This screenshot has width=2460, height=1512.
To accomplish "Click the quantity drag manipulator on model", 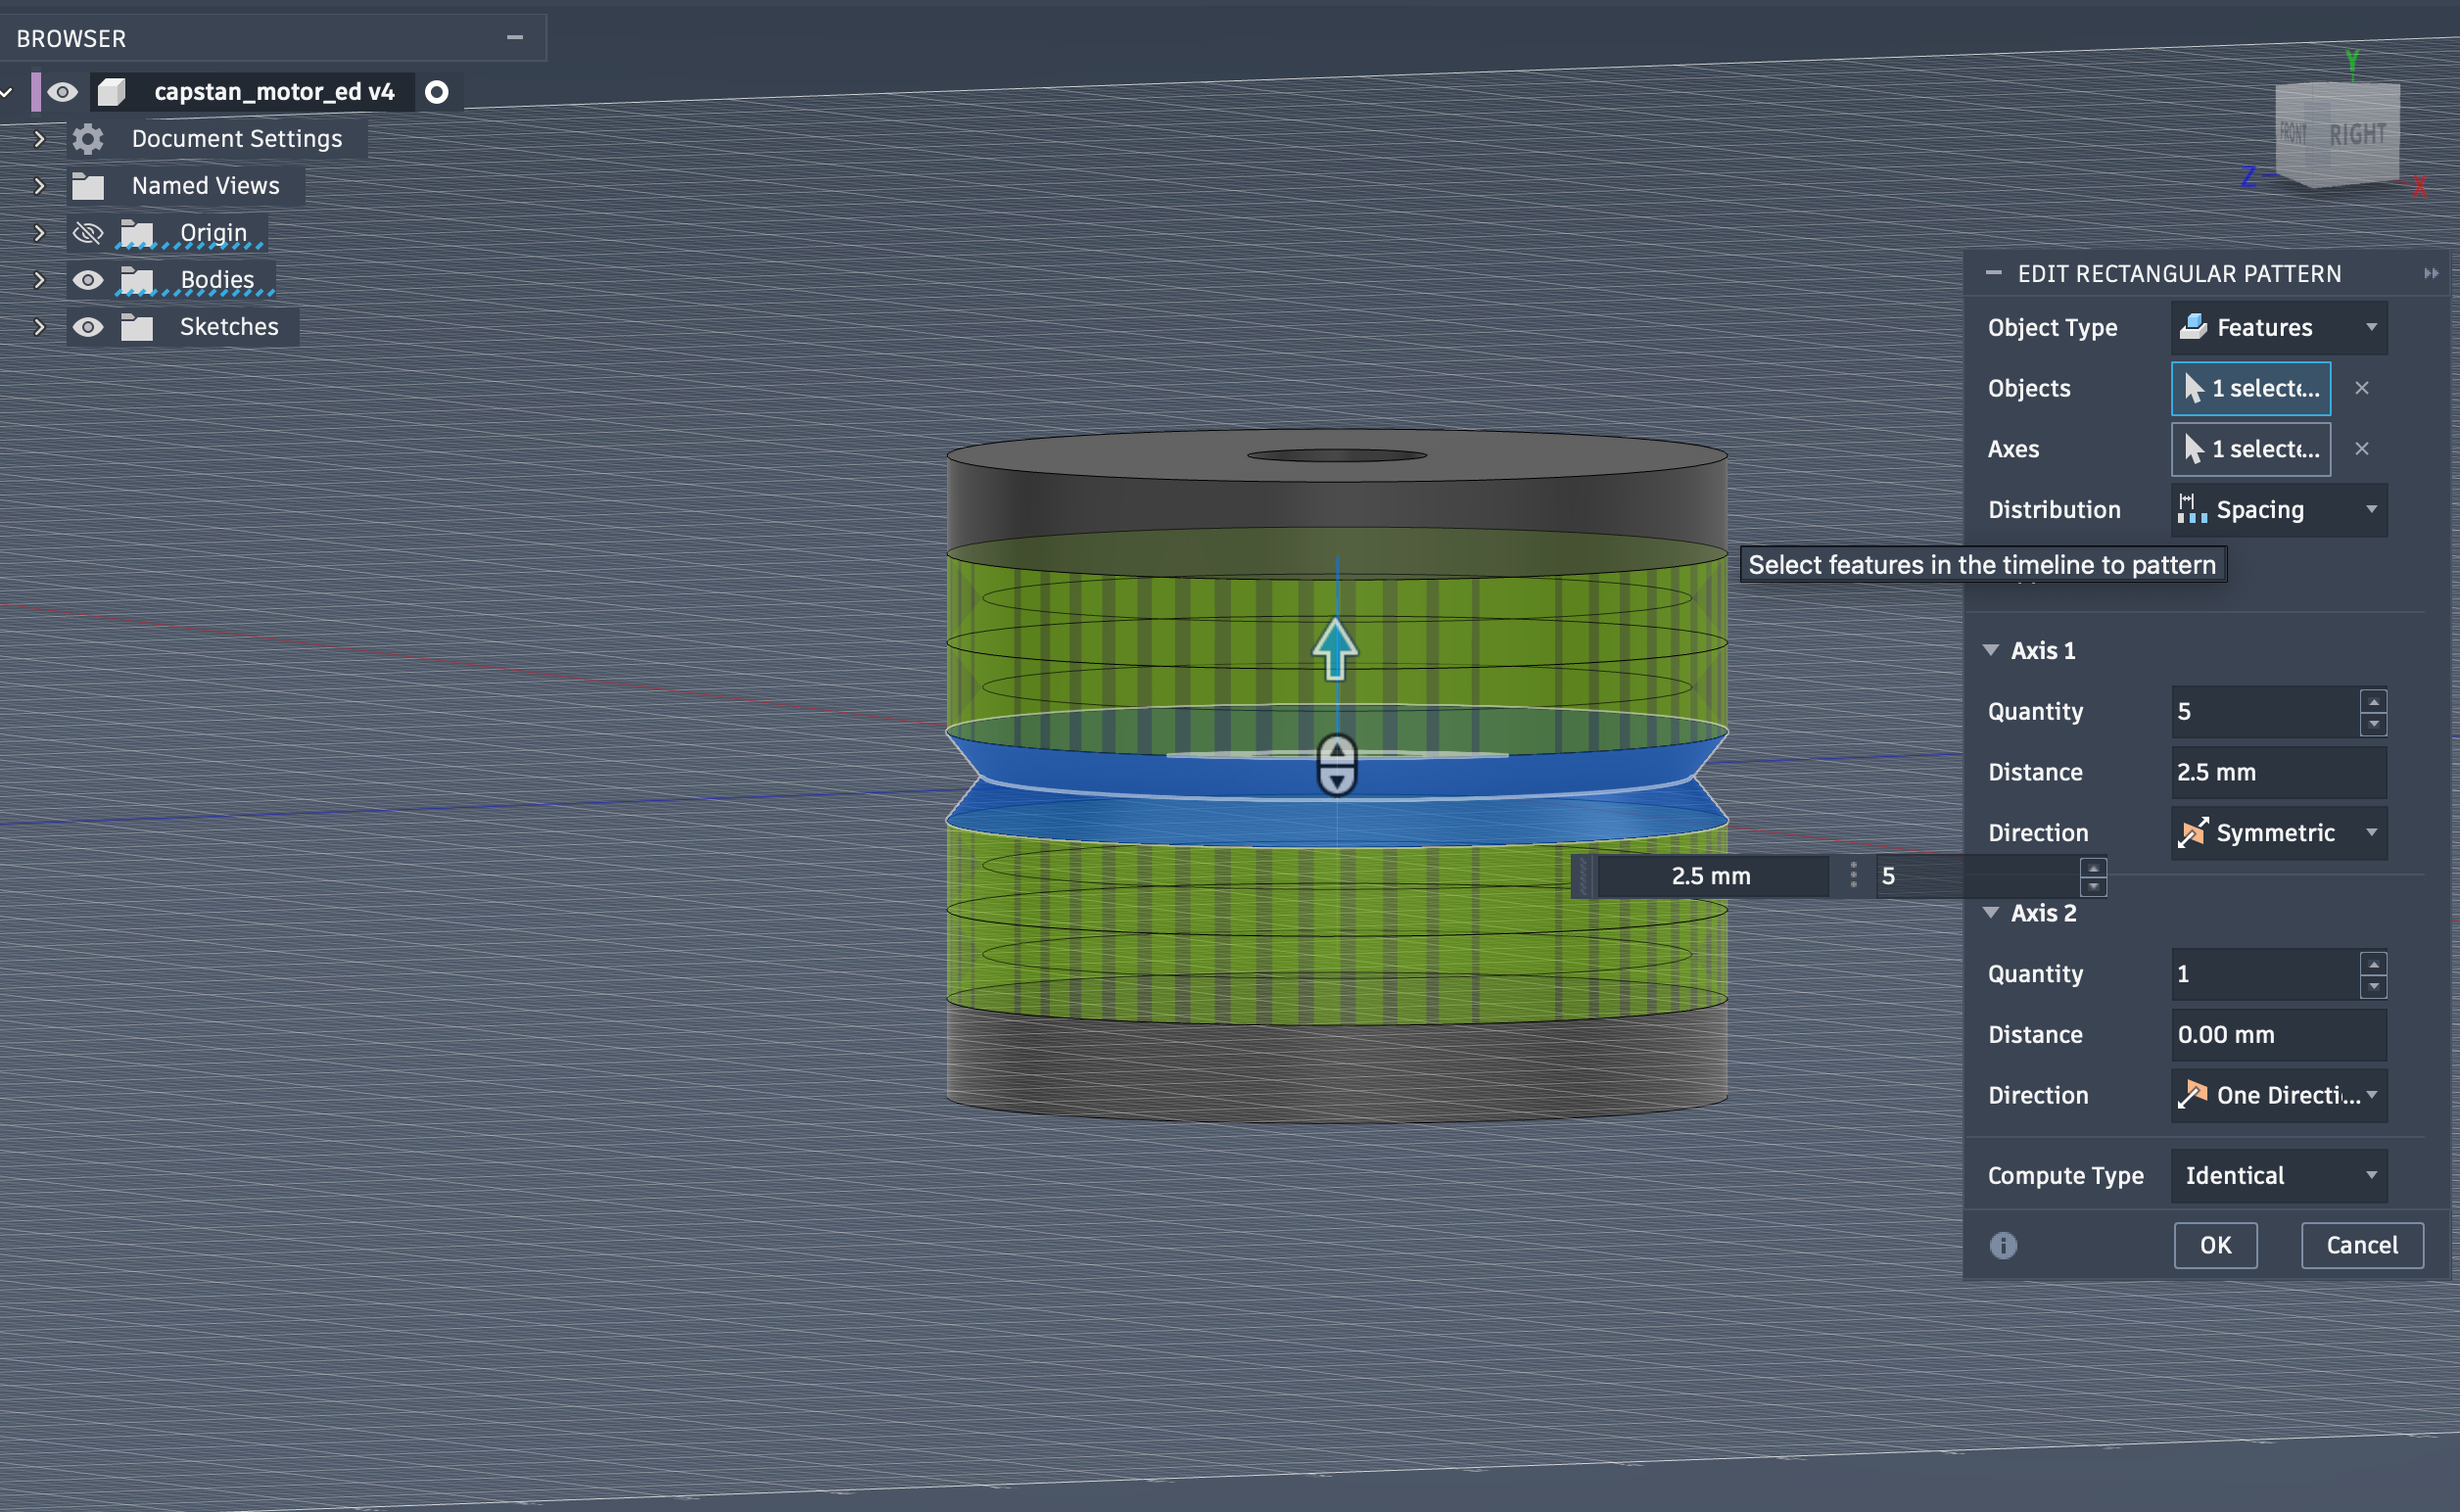I will tap(1337, 766).
